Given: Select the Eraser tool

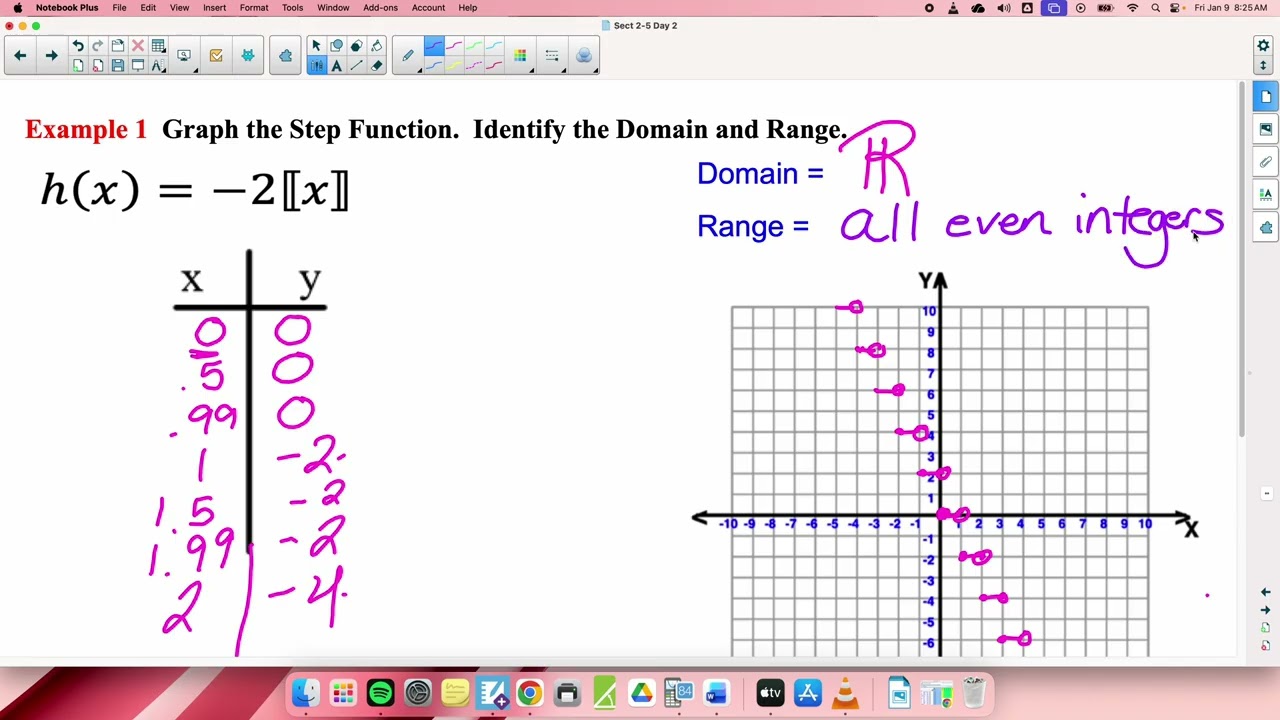Looking at the screenshot, I should [376, 66].
